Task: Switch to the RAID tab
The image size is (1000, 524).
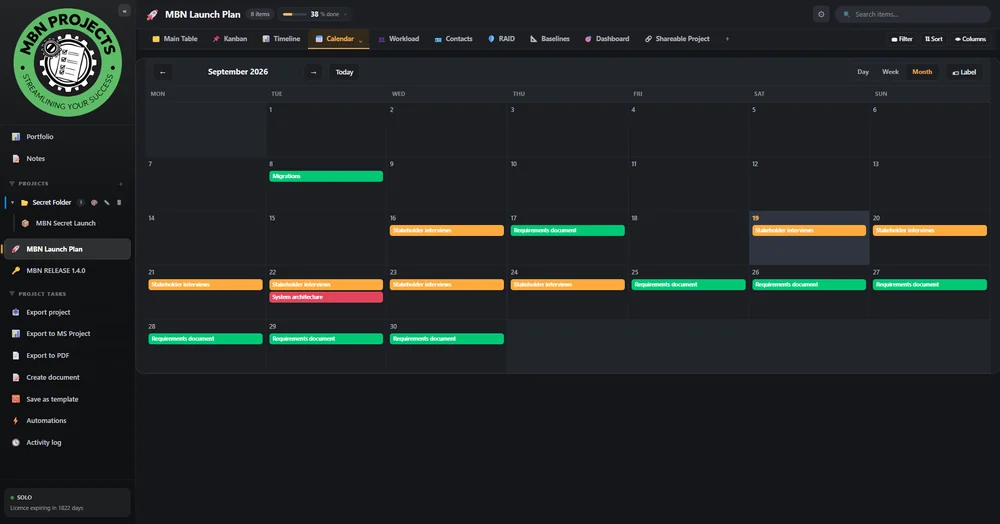Action: 501,39
